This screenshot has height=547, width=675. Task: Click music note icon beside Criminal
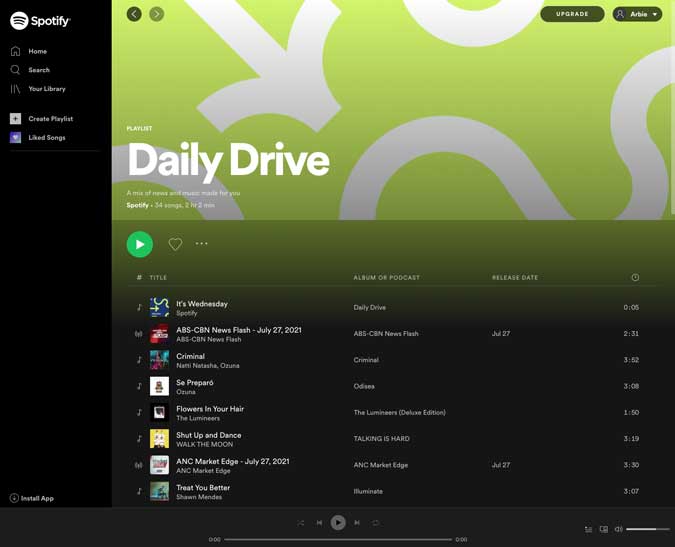click(x=139, y=360)
